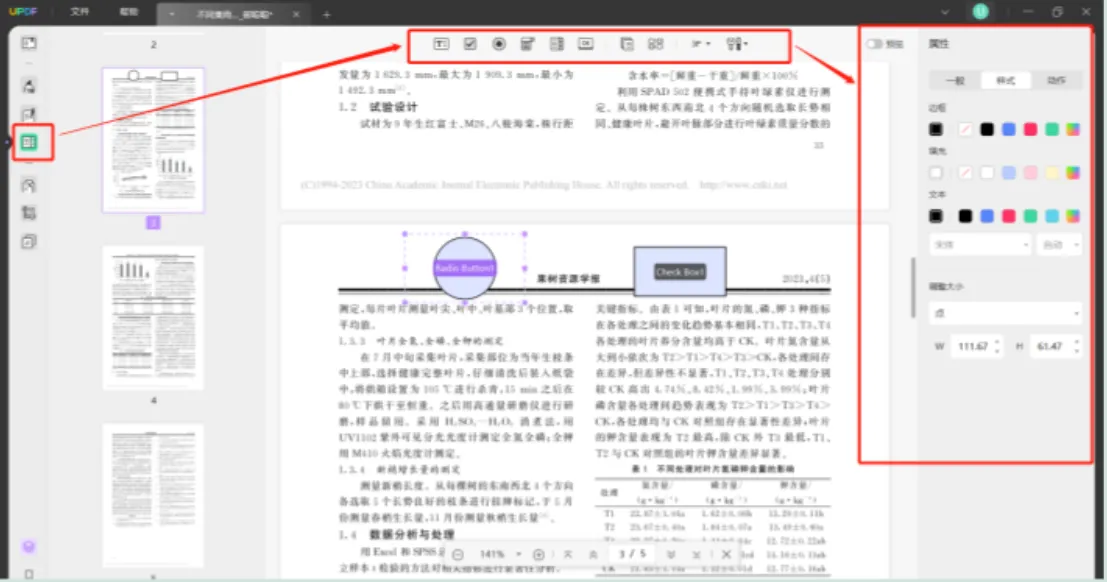Select the green Prepare Form sidebar icon
Viewport: 1107px width, 582px height.
[29, 142]
